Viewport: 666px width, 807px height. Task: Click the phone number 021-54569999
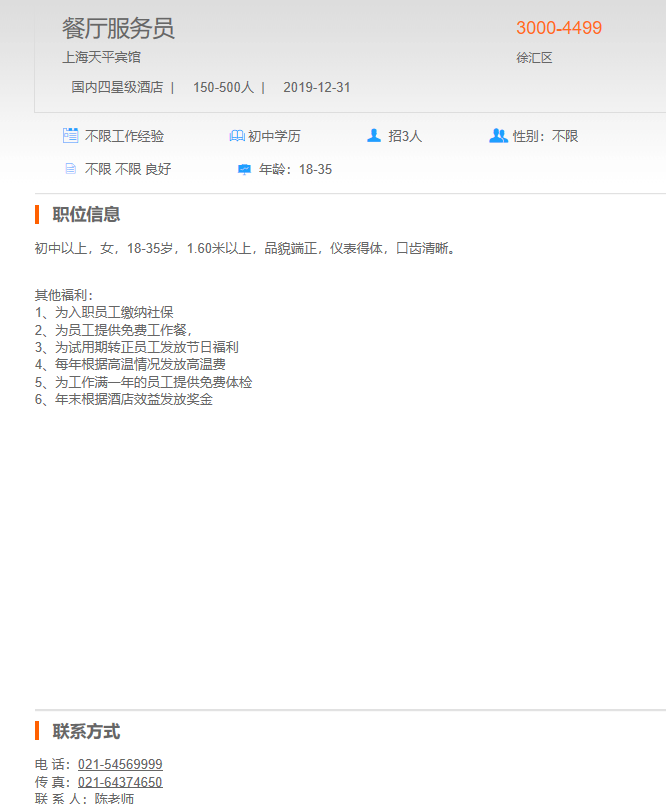[x=120, y=764]
